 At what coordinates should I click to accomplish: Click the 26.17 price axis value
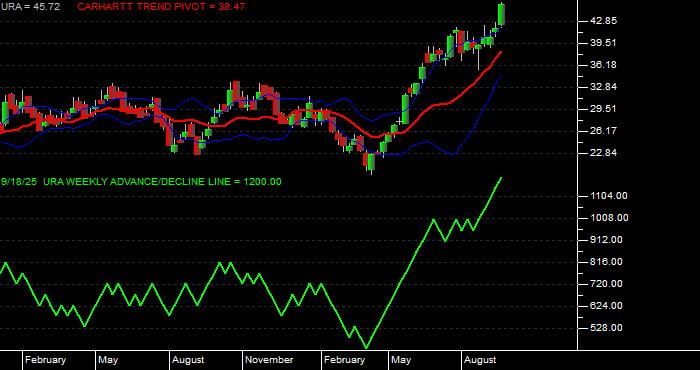(x=603, y=131)
